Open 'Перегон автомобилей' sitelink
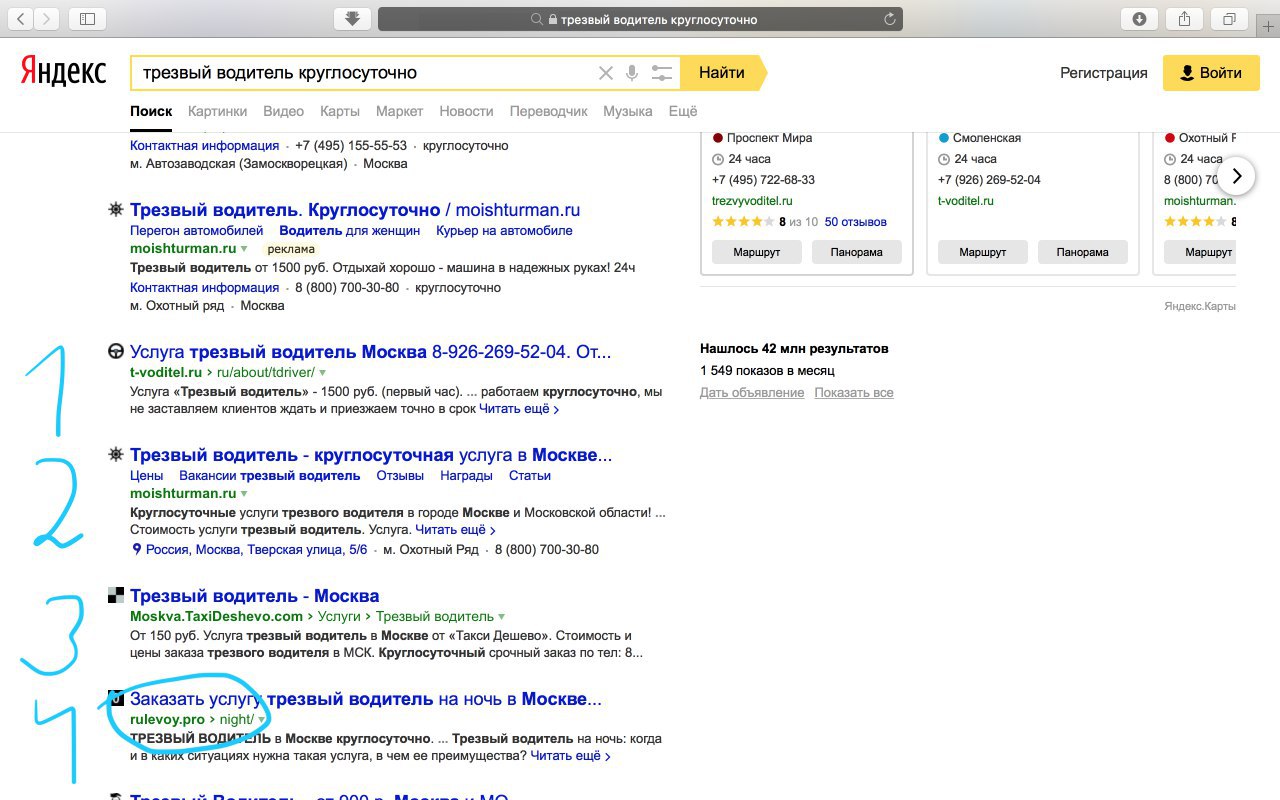 (196, 231)
